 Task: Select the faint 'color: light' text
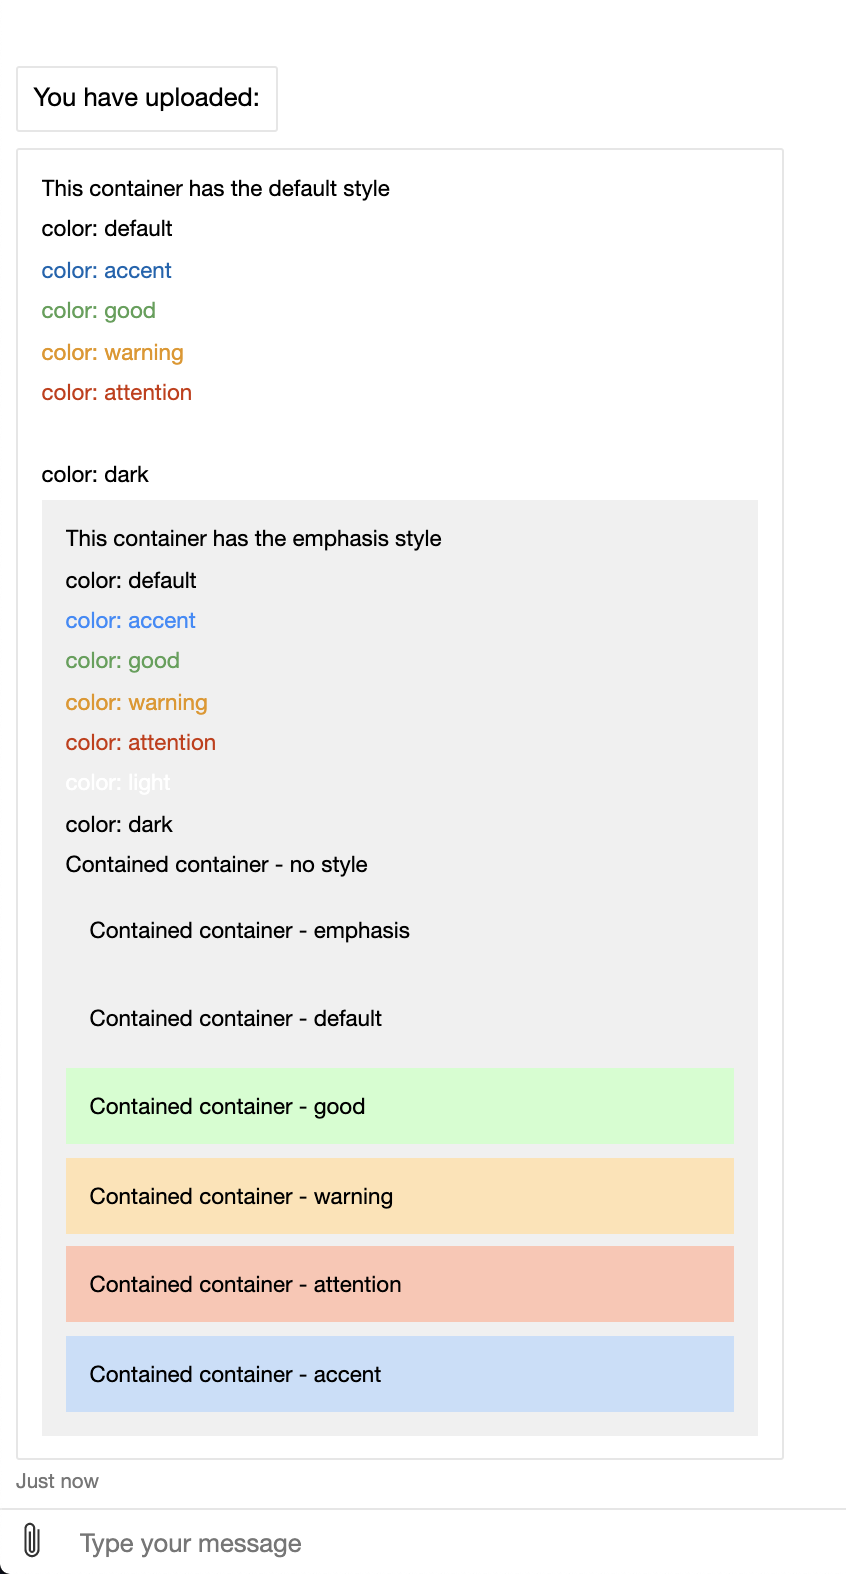click(118, 782)
